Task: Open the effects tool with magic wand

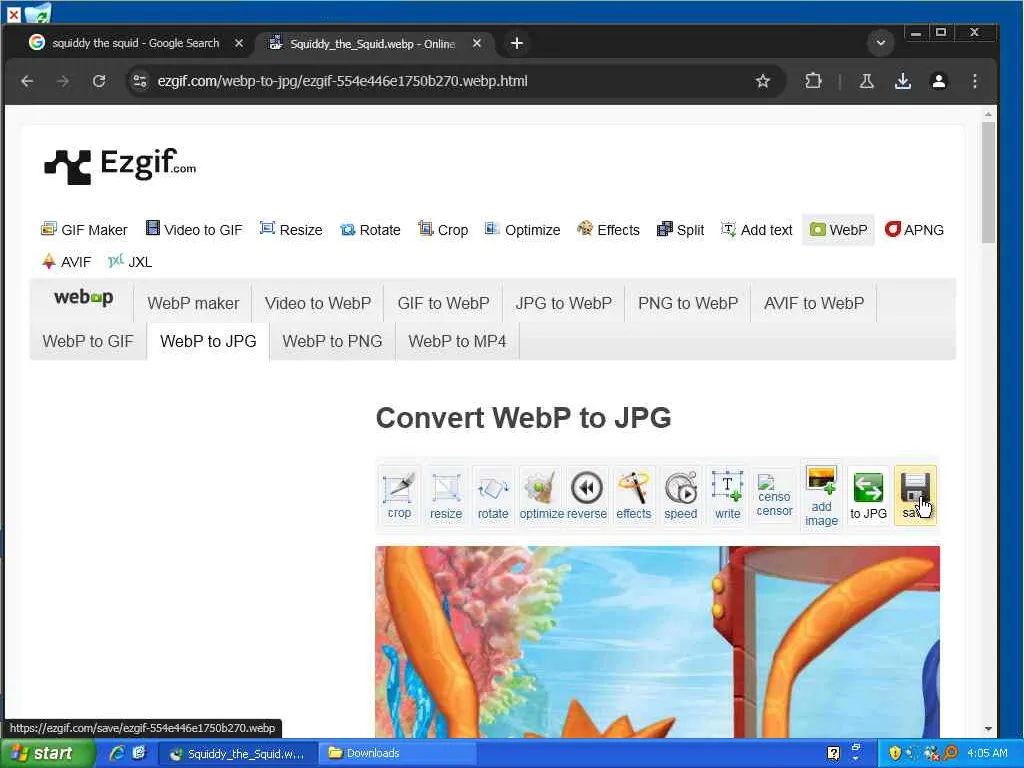Action: pos(633,494)
